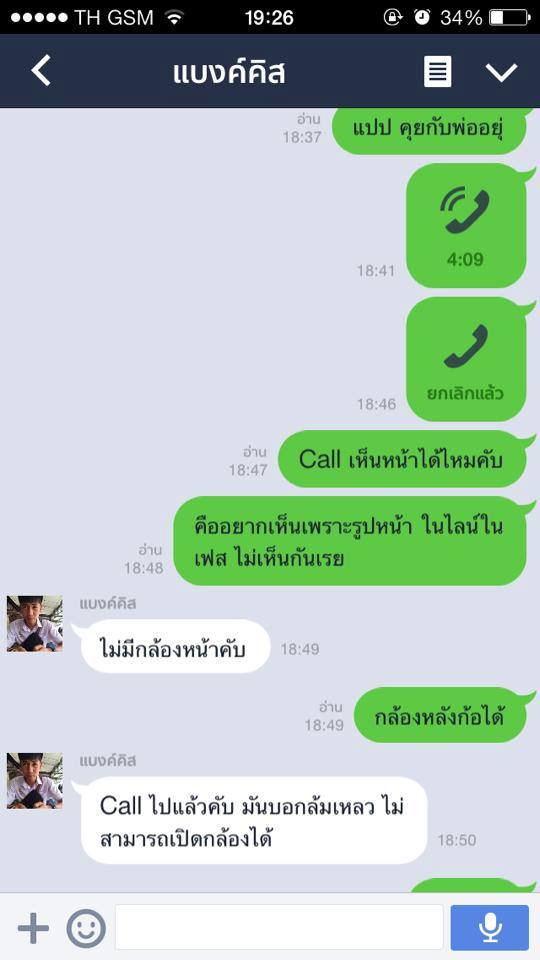Open the sender avatar beside ไม่มีกล้องหน้าคับ
Image resolution: width=540 pixels, height=960 pixels.
point(34,623)
